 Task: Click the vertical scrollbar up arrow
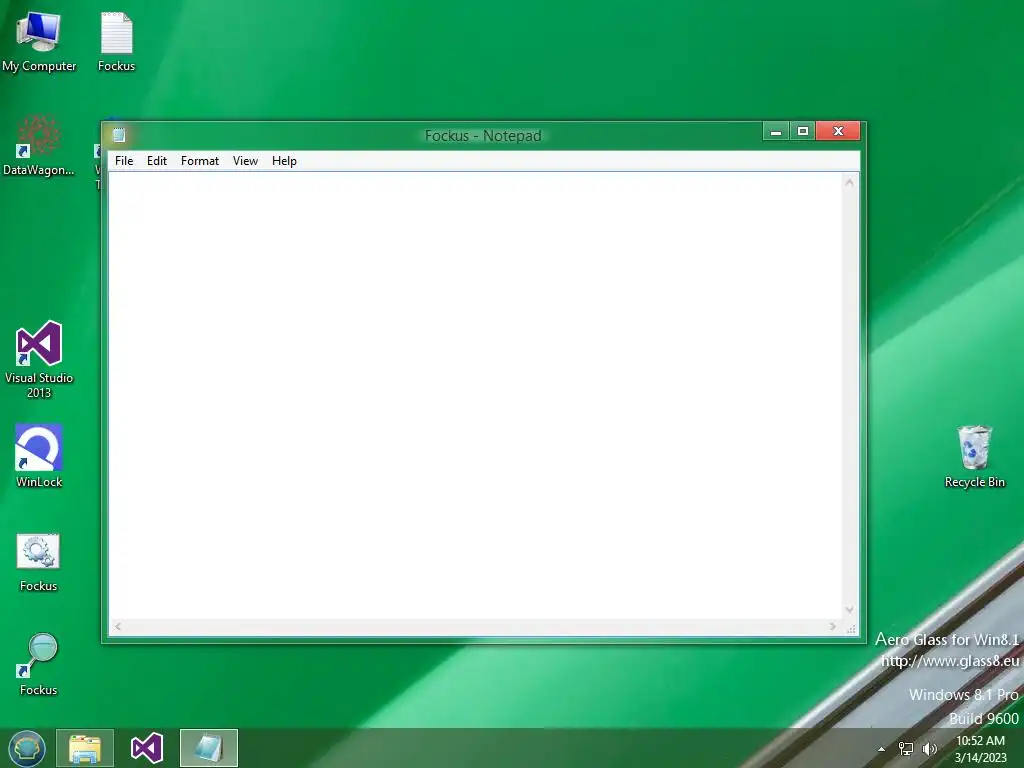850,182
